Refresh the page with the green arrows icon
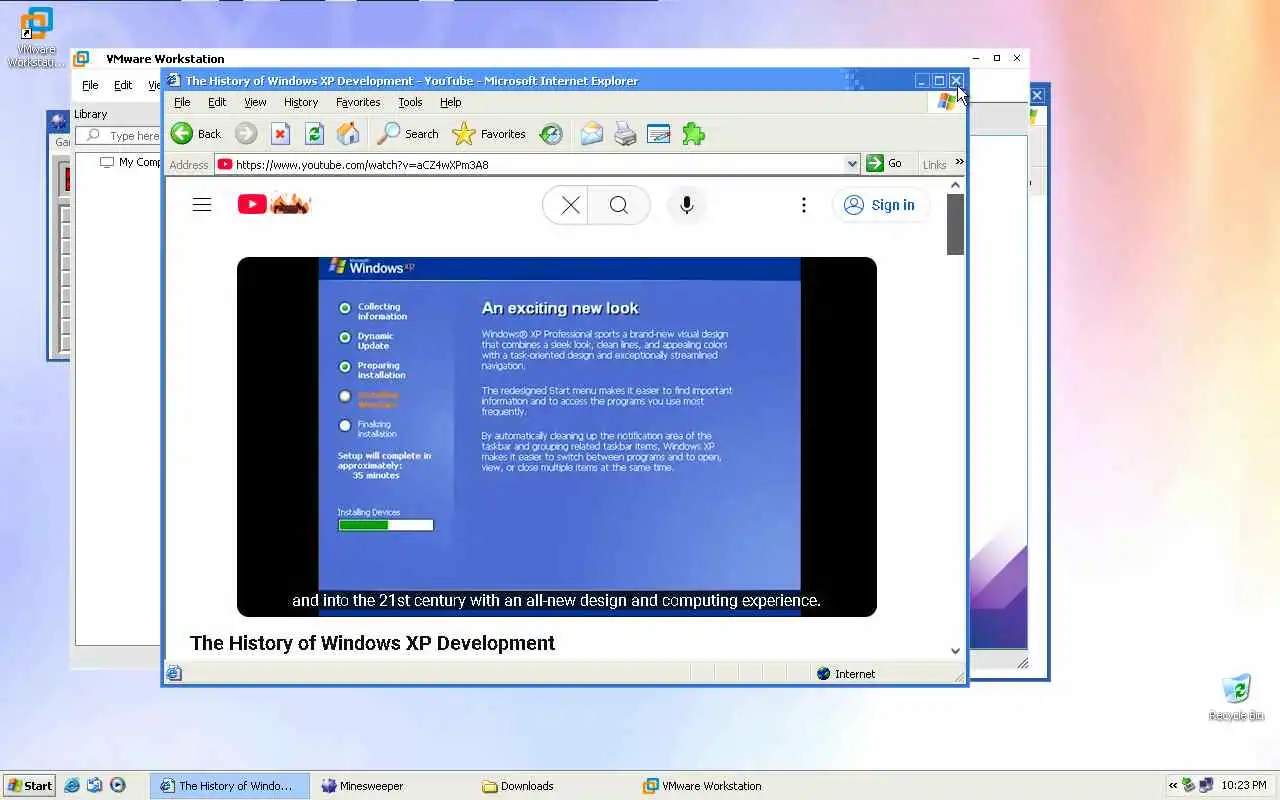Viewport: 1280px width, 800px height. click(314, 134)
